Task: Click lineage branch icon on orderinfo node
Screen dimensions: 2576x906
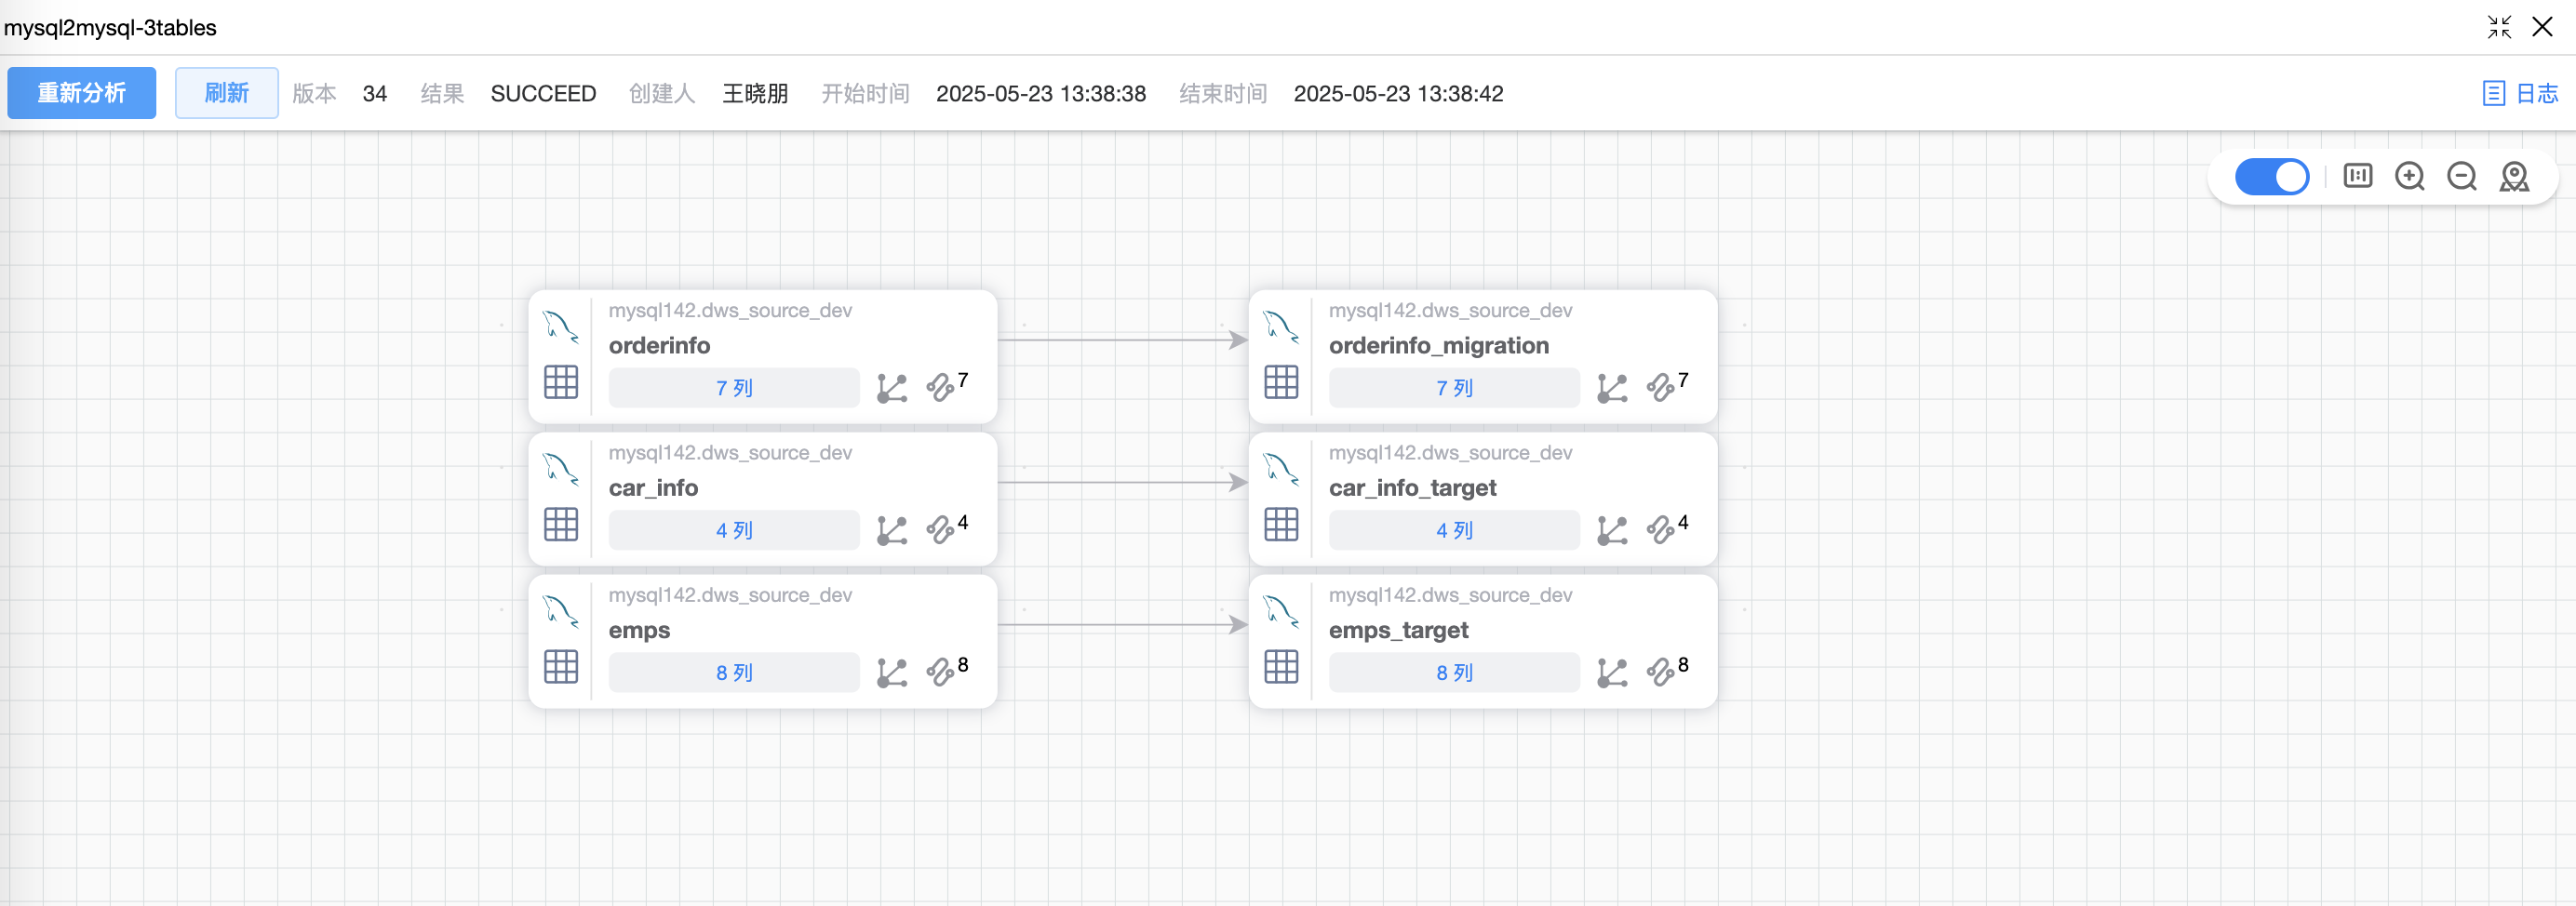Action: [891, 388]
